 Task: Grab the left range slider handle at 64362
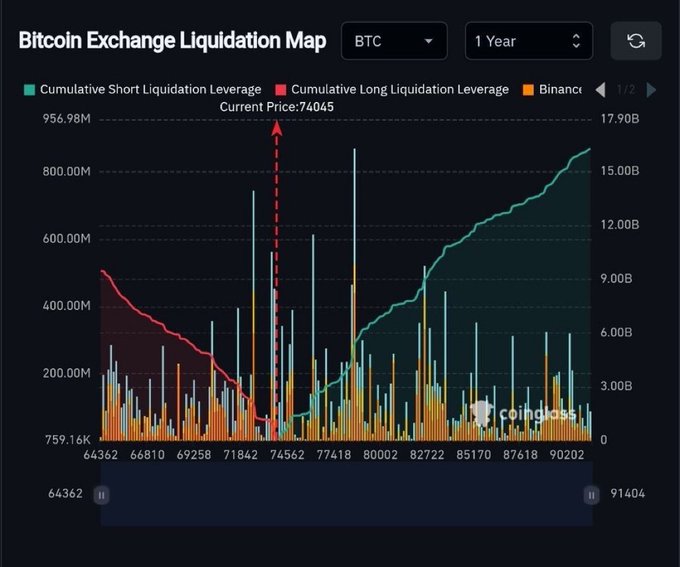point(101,495)
